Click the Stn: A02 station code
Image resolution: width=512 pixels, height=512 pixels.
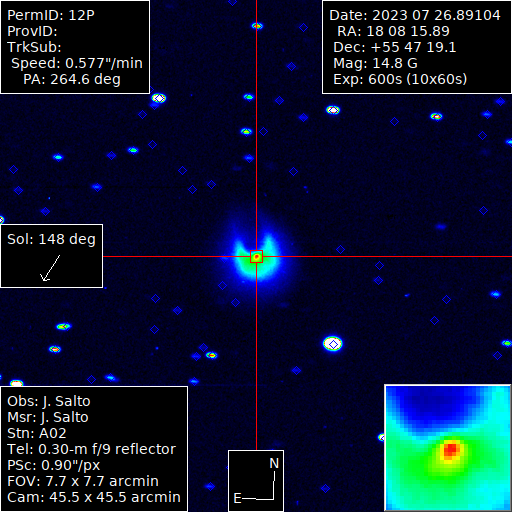[37, 433]
